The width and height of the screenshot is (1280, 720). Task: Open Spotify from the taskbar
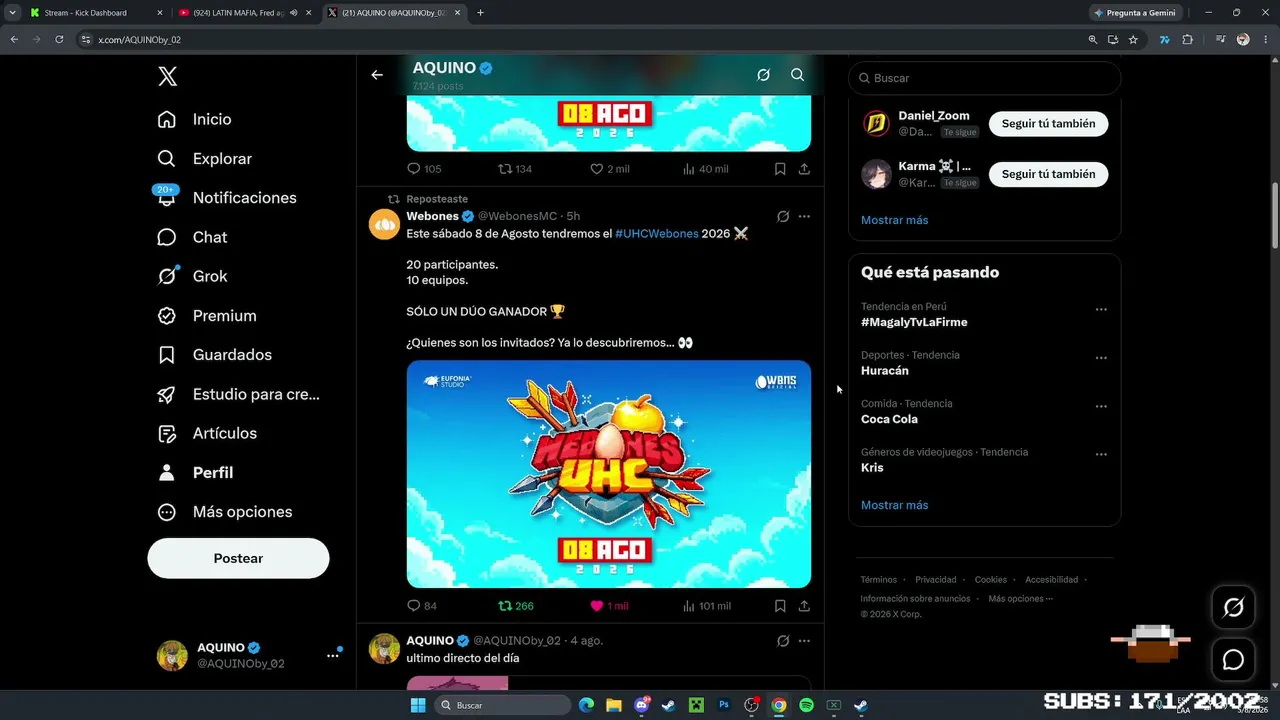[806, 705]
